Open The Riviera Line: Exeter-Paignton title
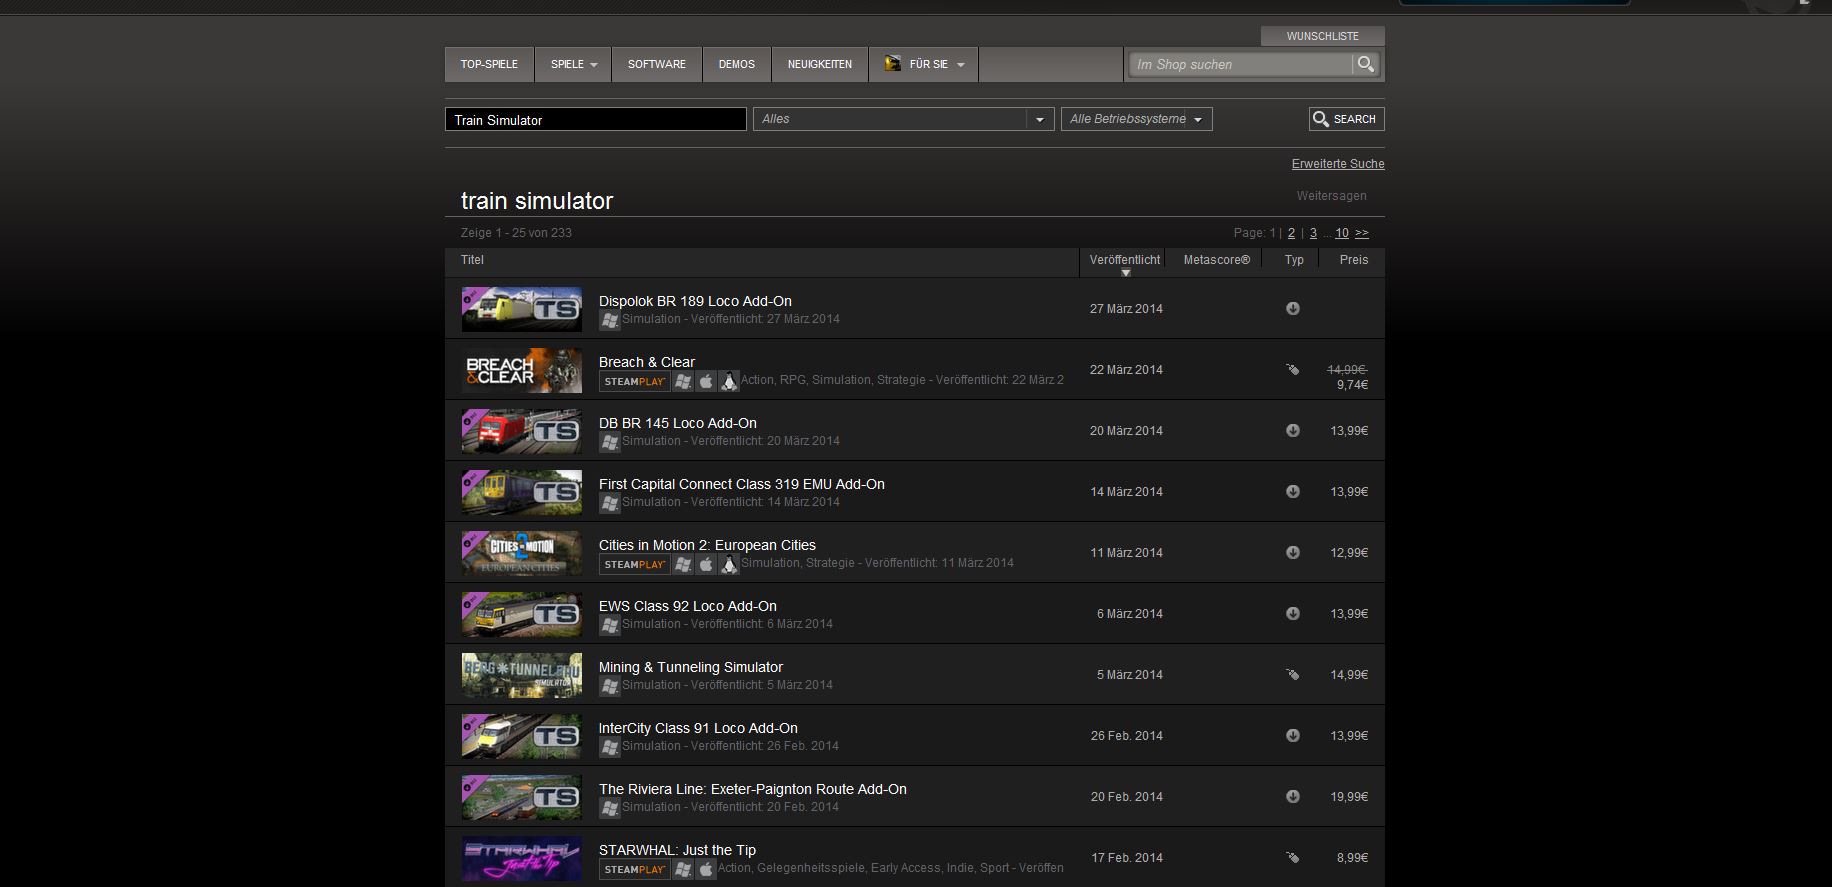 point(753,789)
